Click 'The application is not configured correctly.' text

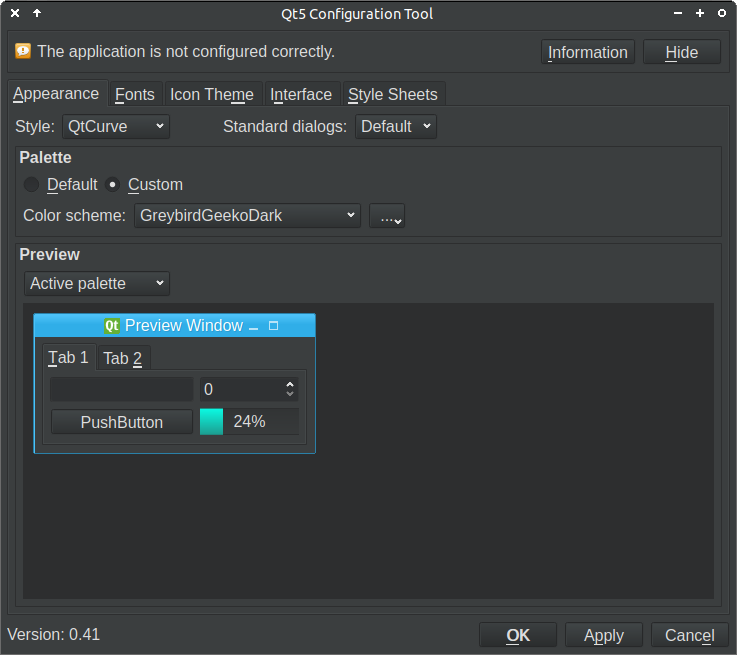tap(186, 51)
